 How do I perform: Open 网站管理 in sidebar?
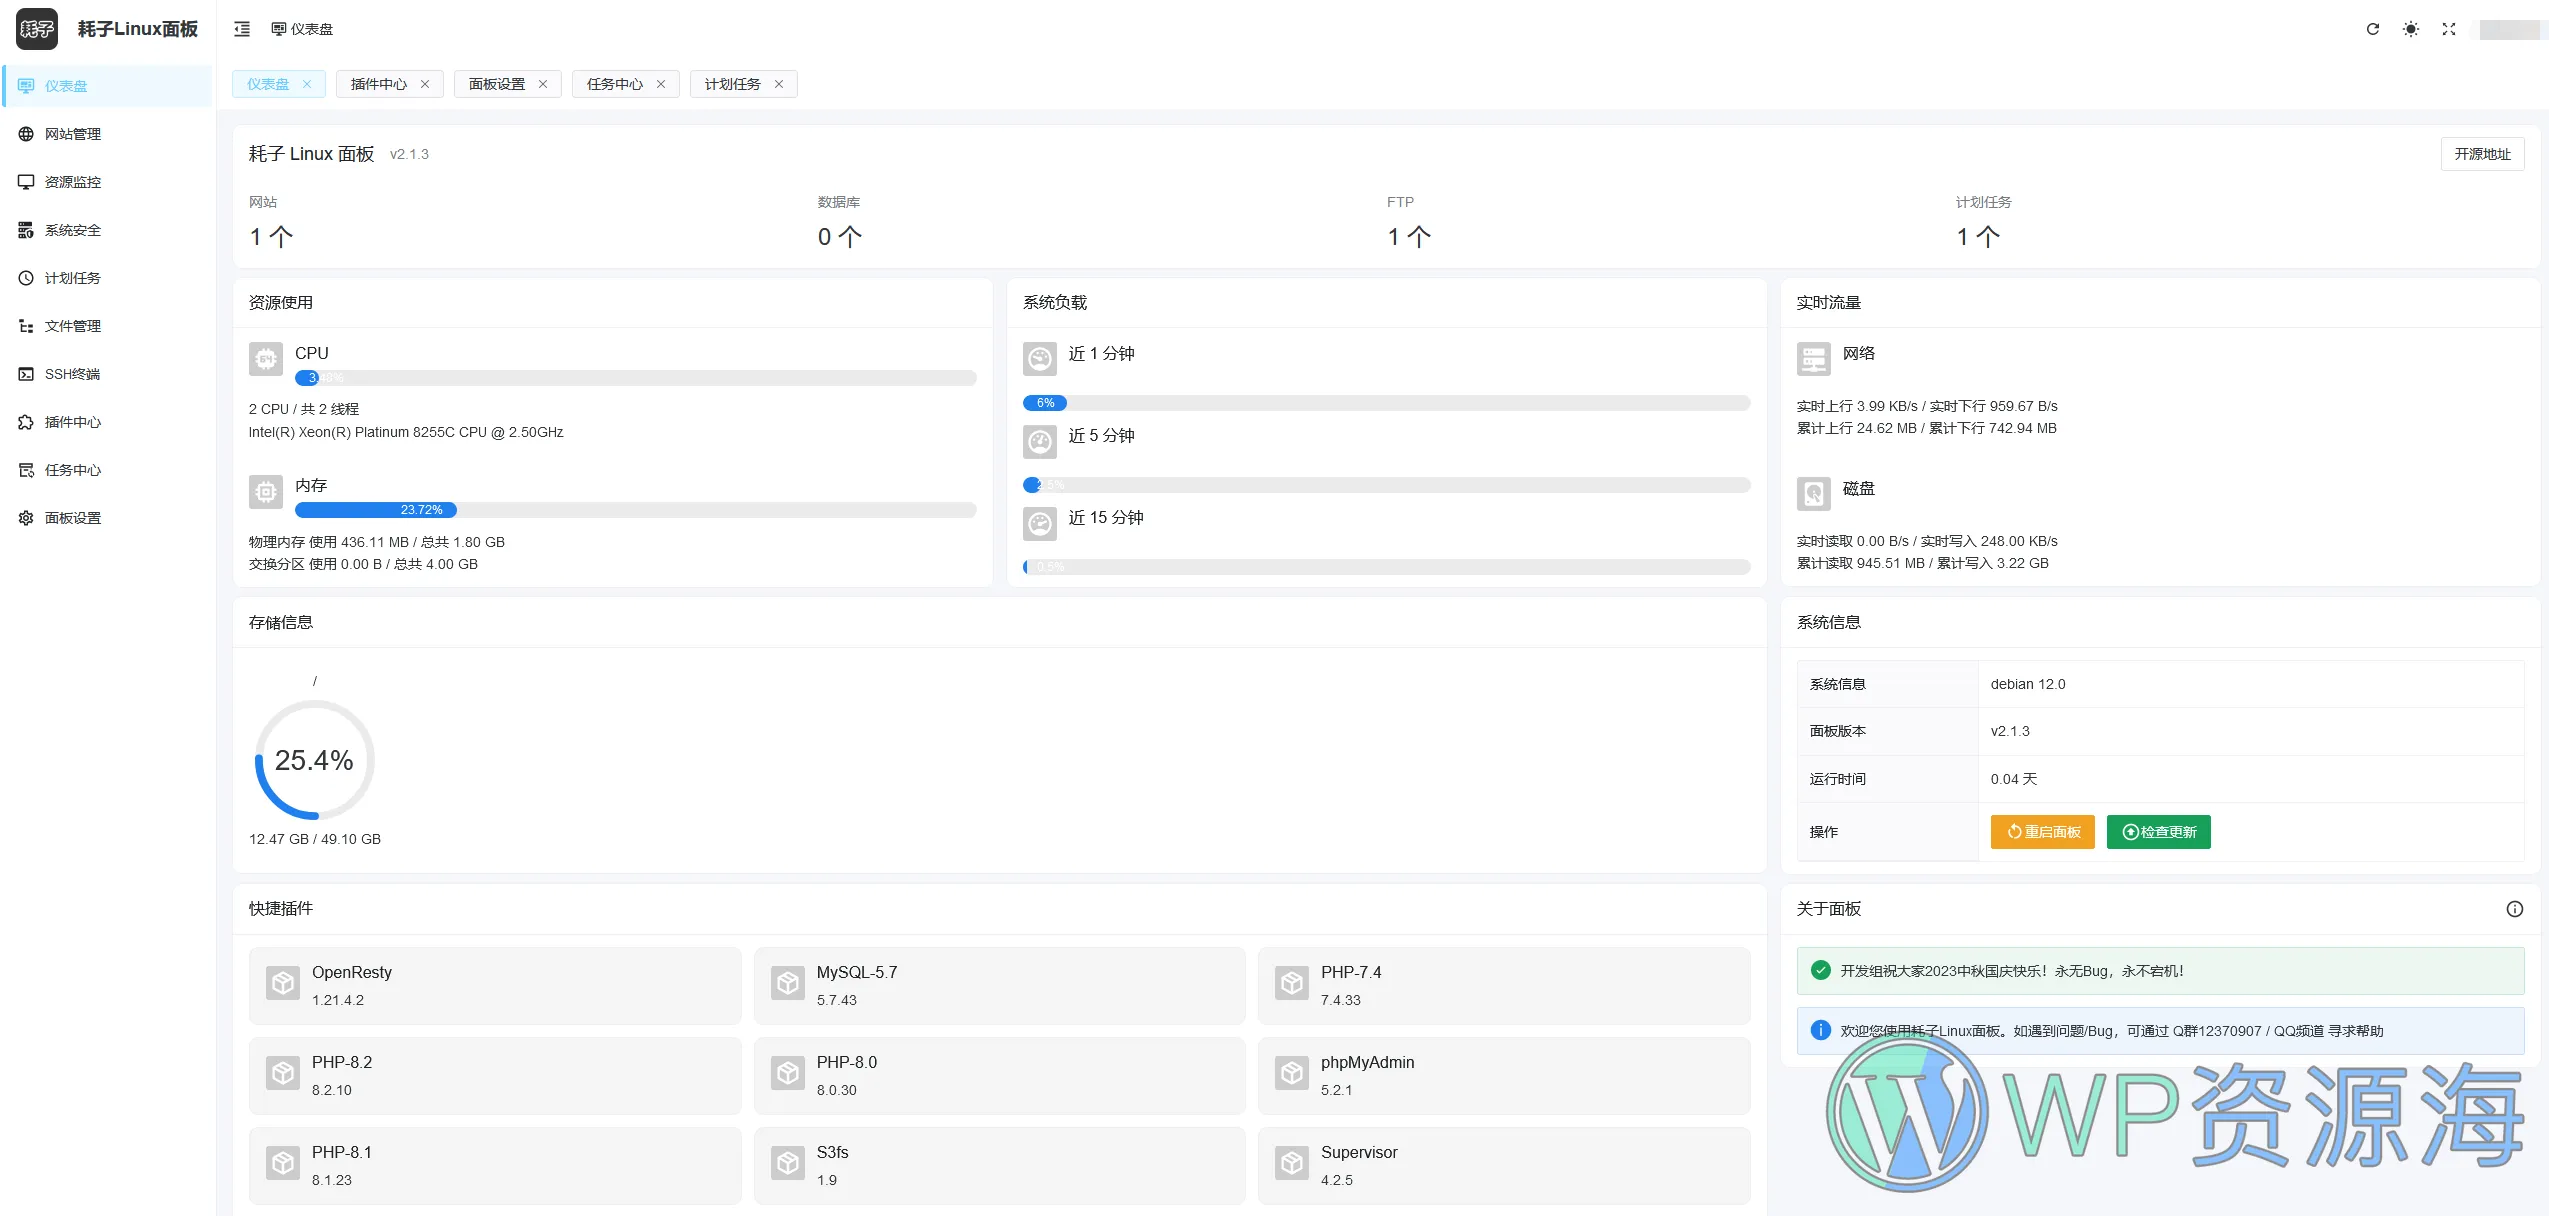(108, 134)
